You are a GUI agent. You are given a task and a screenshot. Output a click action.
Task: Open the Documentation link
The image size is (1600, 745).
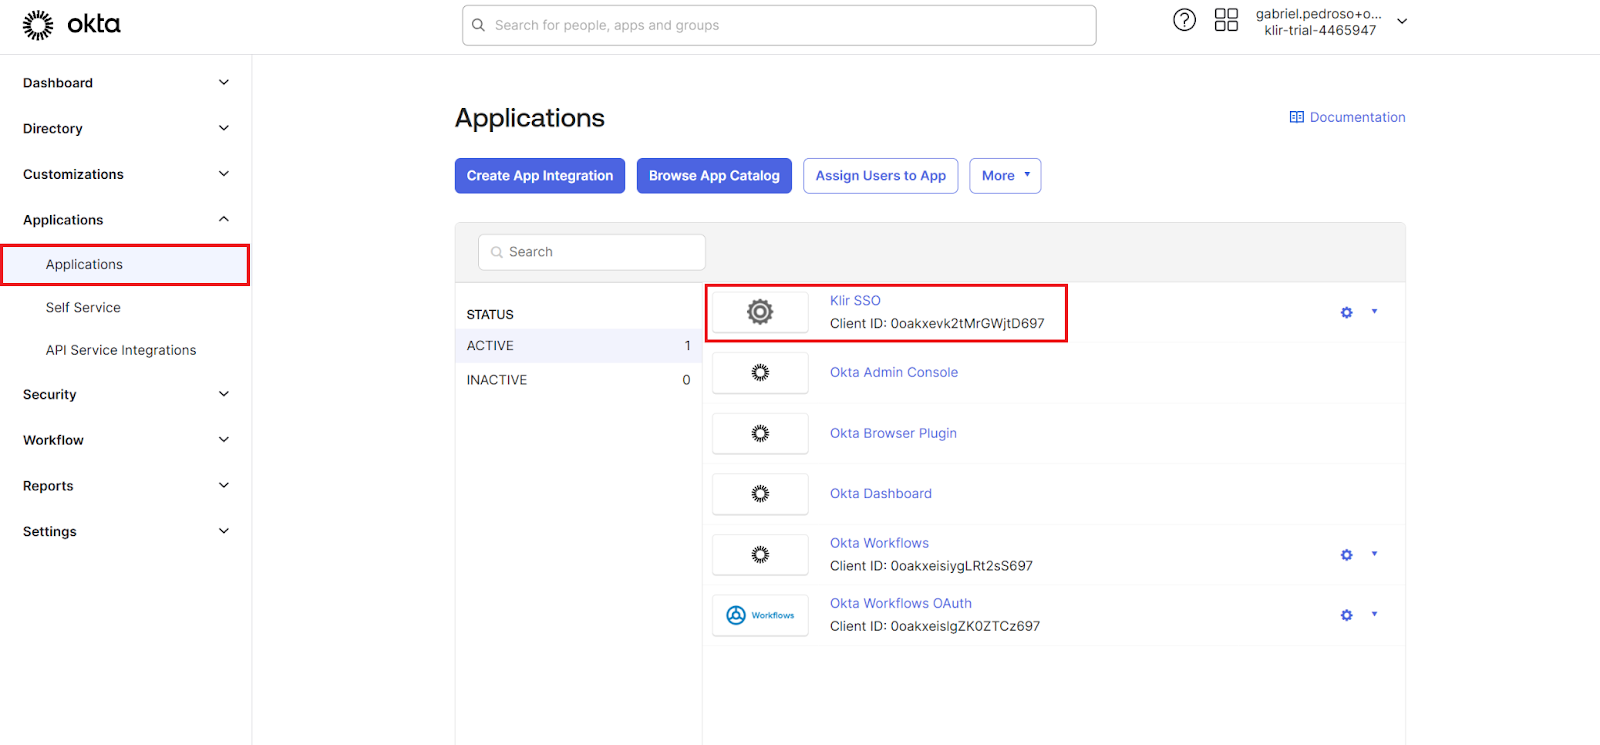1357,117
